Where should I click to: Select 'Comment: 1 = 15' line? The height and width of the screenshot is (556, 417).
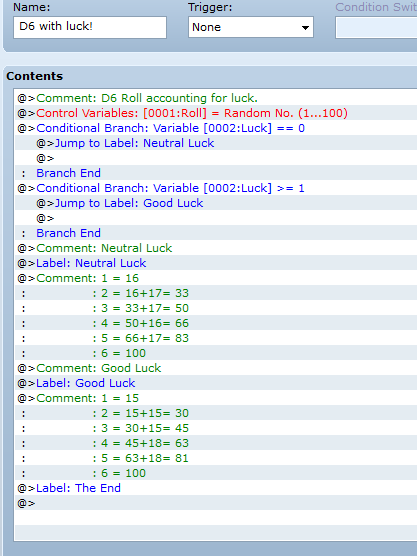(x=216, y=398)
